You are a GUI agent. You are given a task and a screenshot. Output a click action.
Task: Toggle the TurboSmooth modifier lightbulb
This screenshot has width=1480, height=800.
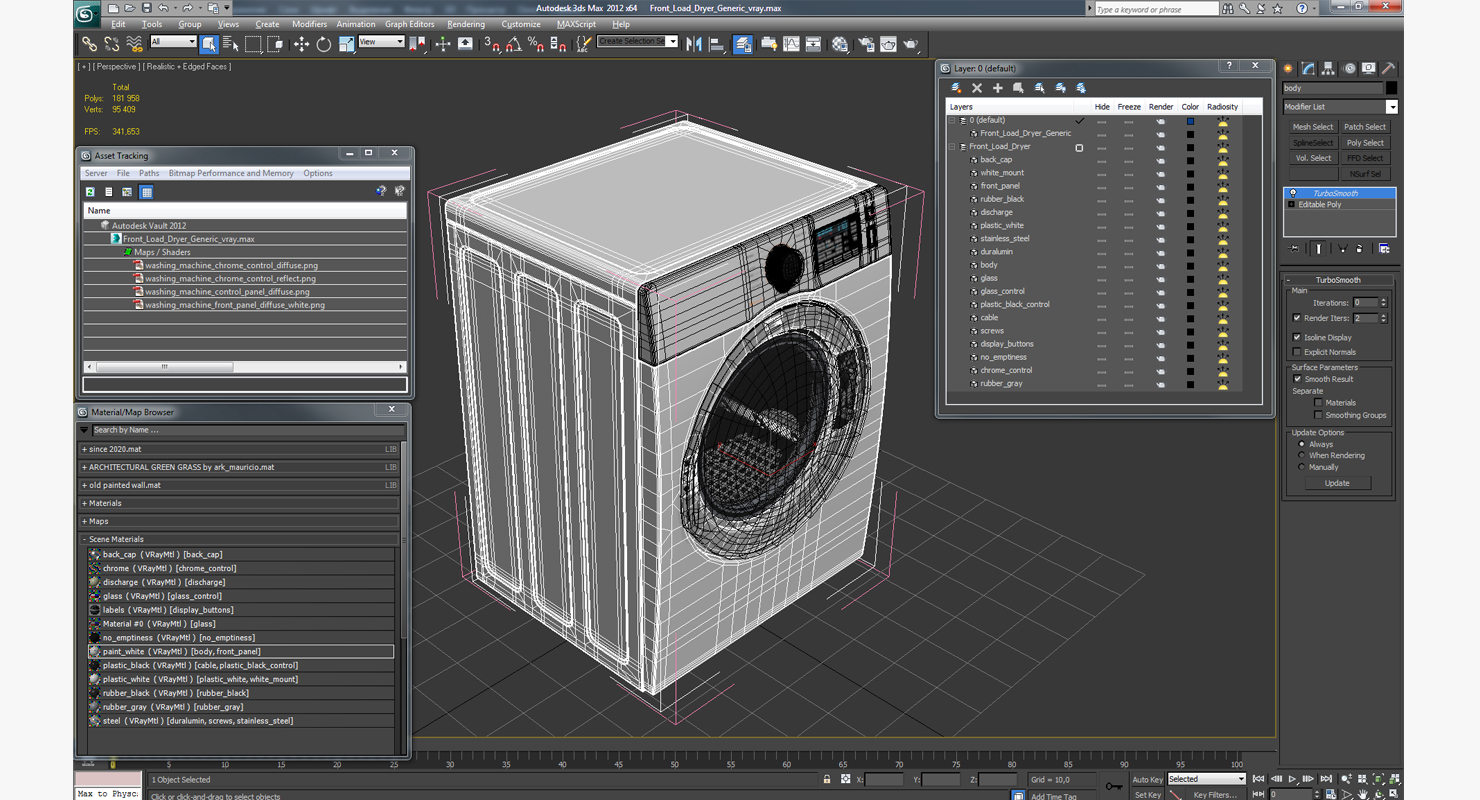coord(1293,193)
